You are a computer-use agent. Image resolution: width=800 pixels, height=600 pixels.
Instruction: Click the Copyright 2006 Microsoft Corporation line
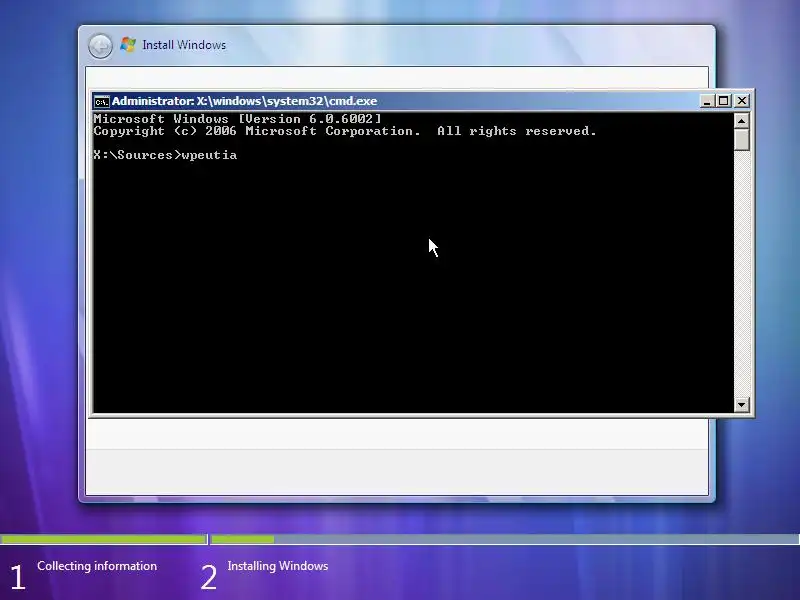(x=345, y=131)
